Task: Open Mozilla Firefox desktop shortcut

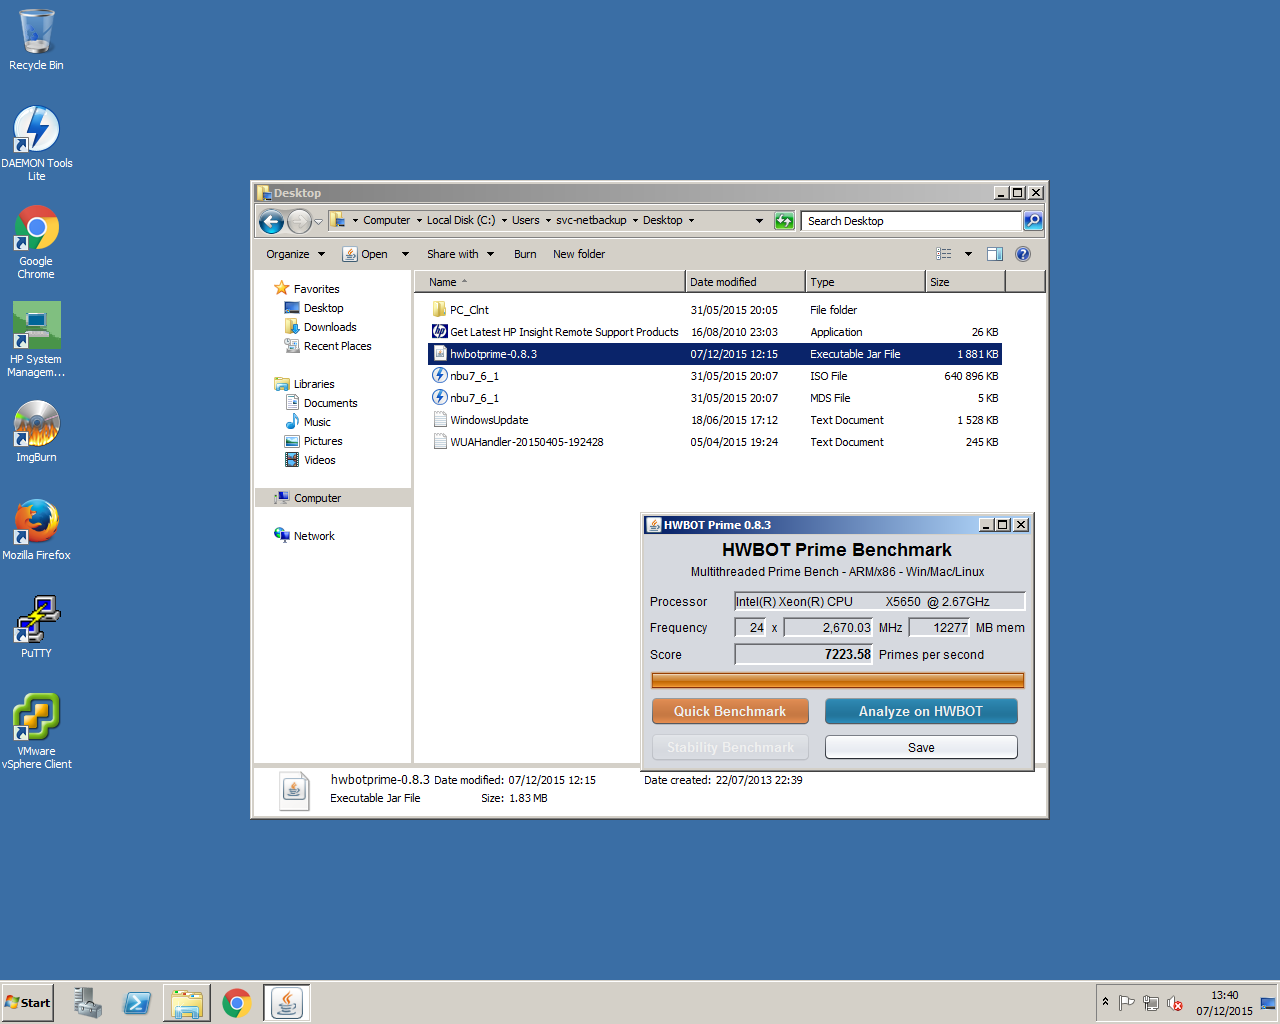Action: coord(36,529)
